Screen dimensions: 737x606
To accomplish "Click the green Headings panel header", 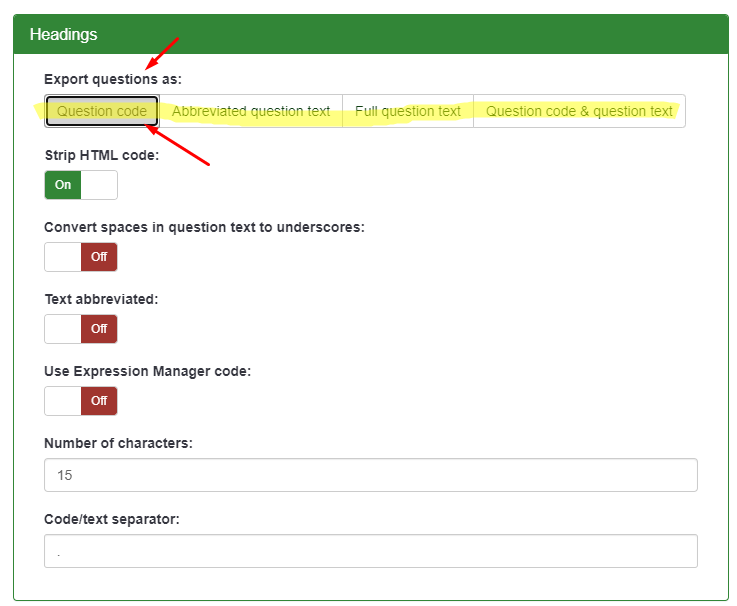I will coord(370,34).
